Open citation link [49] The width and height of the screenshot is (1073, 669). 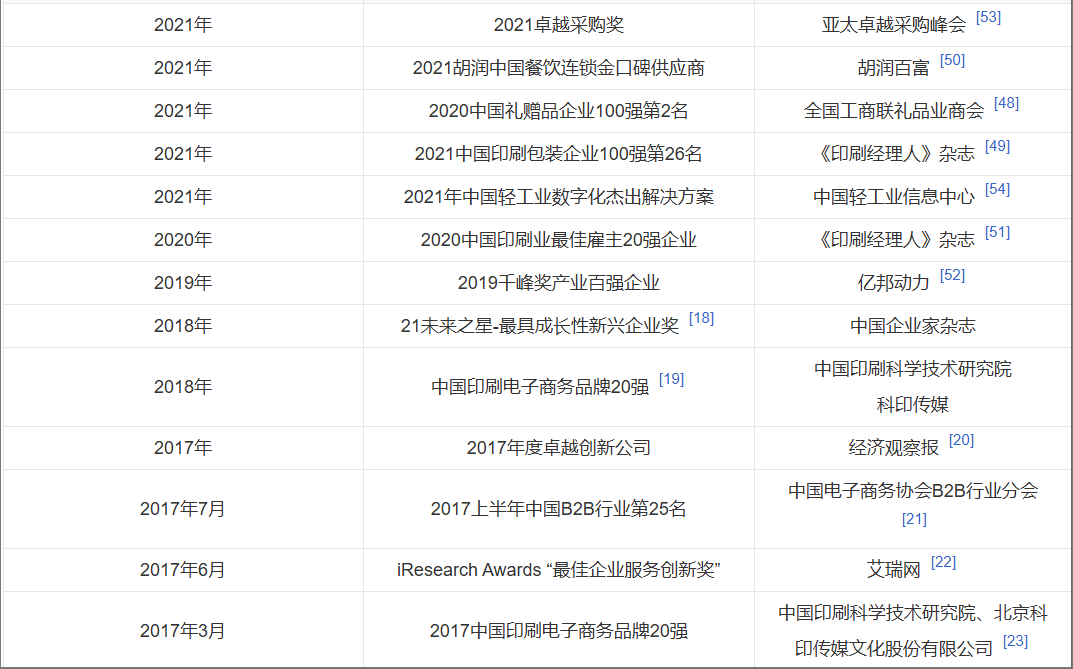pos(997,146)
